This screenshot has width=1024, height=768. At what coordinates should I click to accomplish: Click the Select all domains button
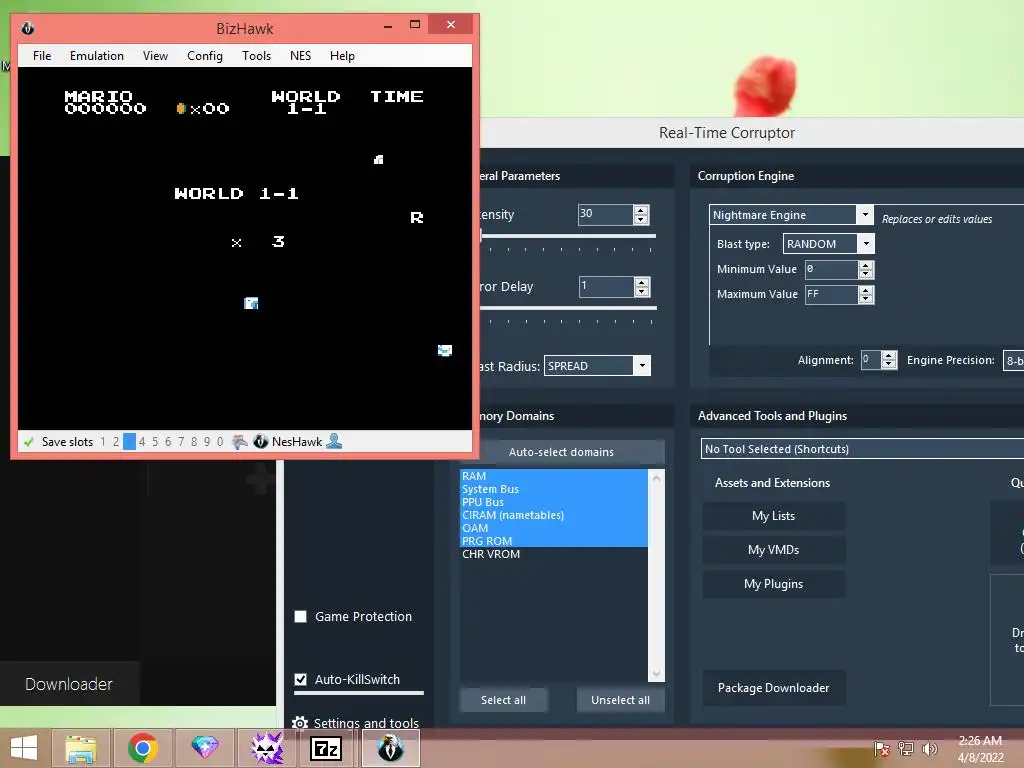(x=504, y=700)
